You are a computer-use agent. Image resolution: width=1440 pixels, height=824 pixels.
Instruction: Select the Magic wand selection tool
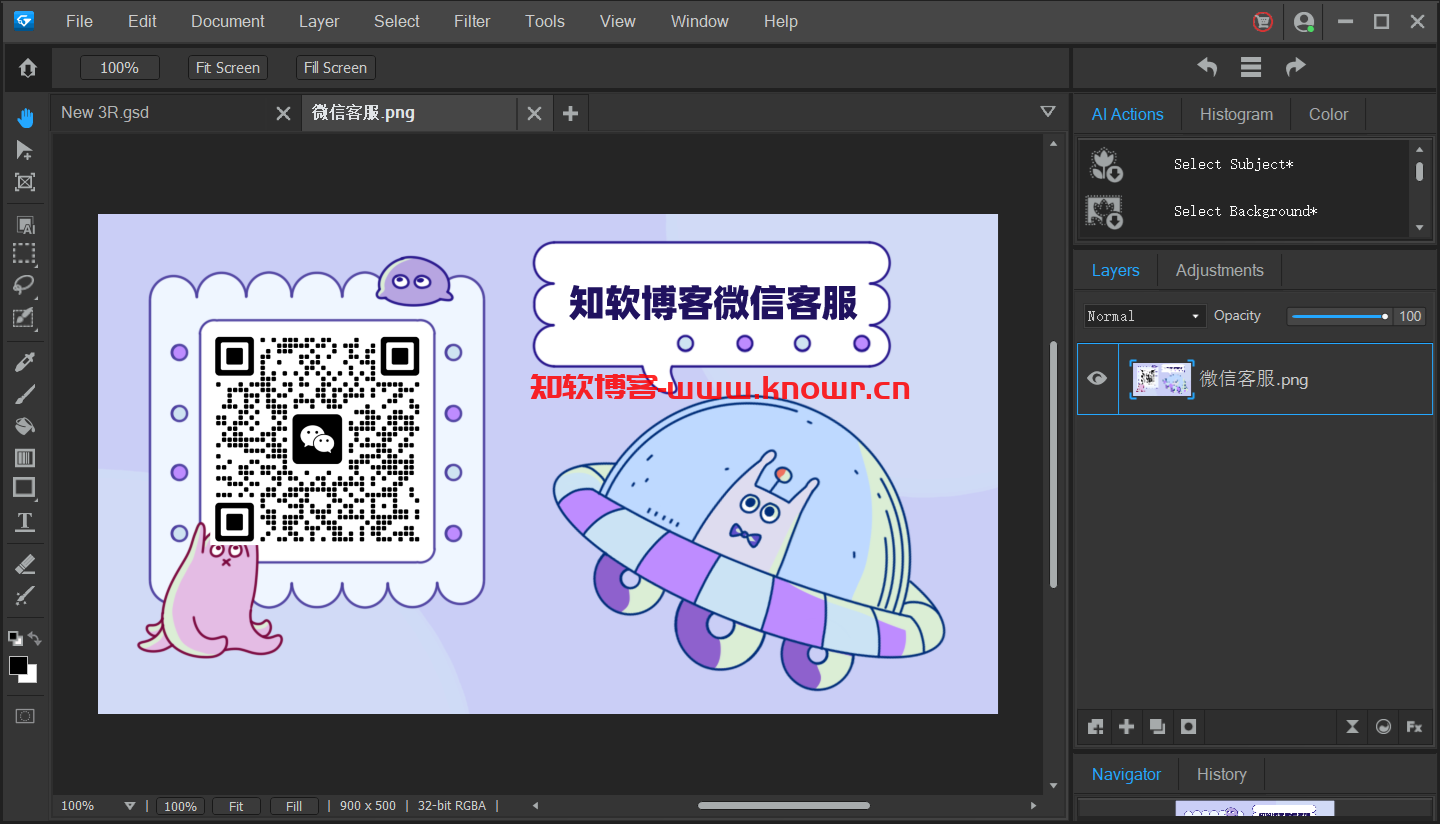25,318
